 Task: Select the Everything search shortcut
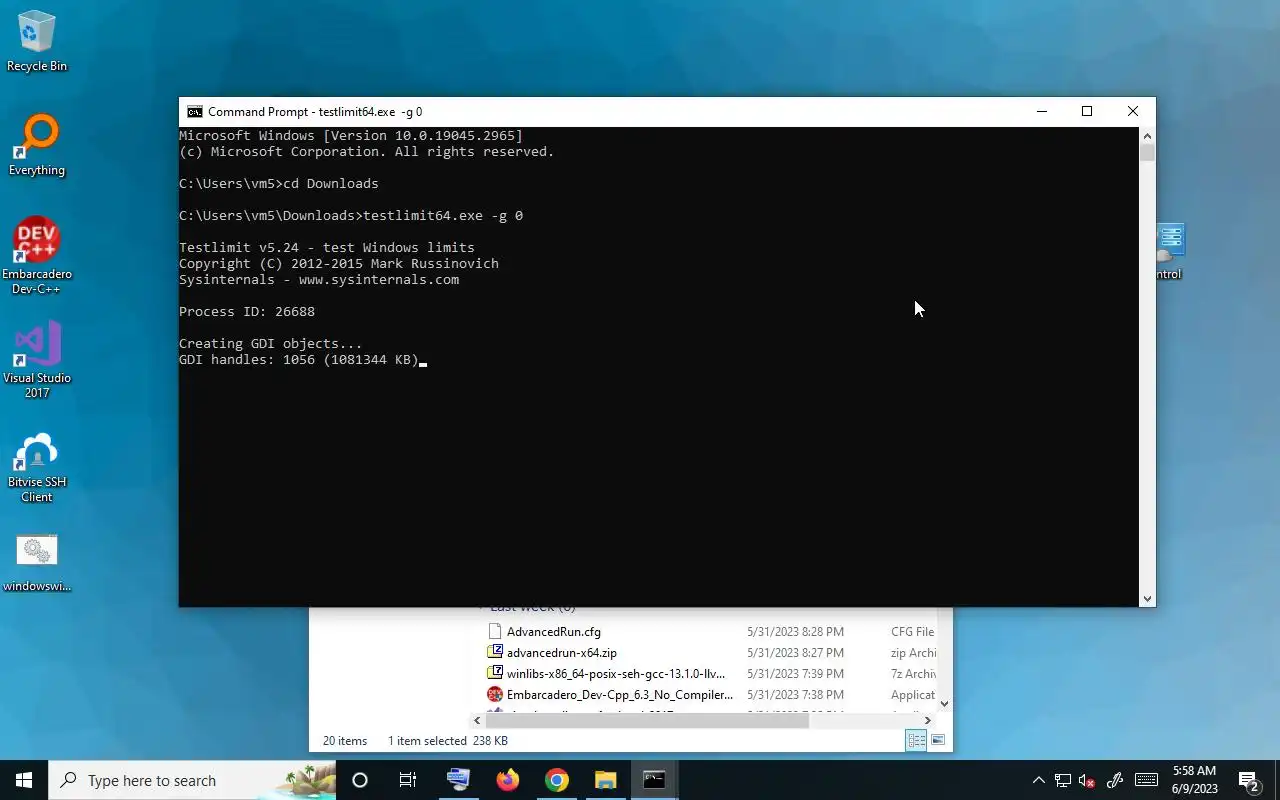[37, 146]
